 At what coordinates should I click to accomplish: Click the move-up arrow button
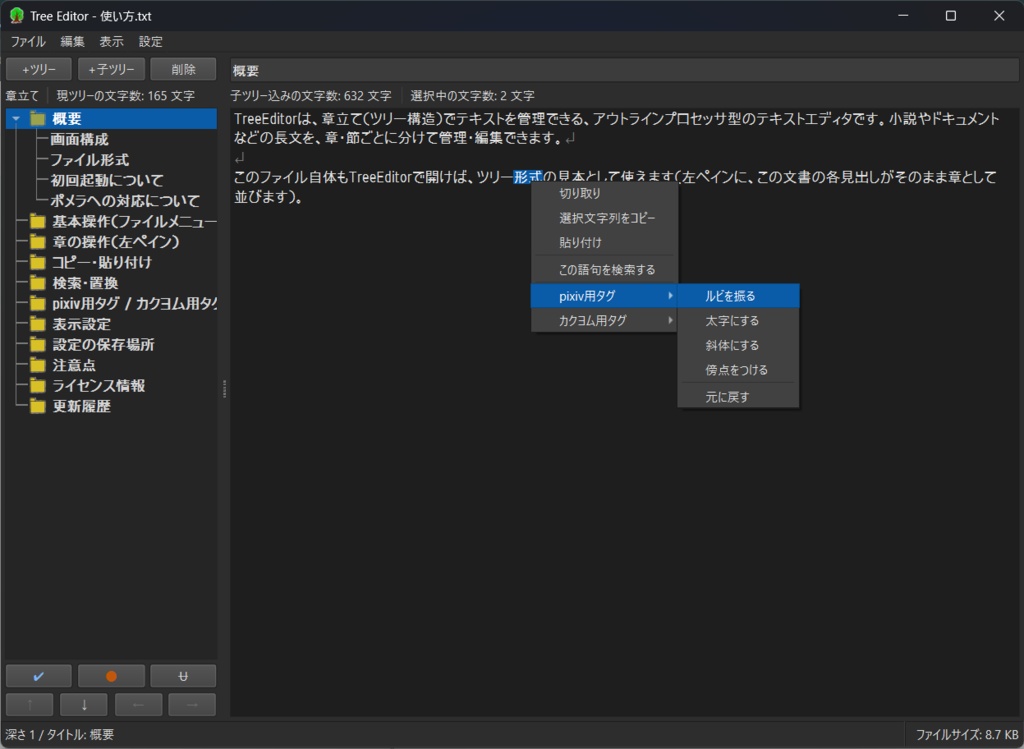click(30, 705)
